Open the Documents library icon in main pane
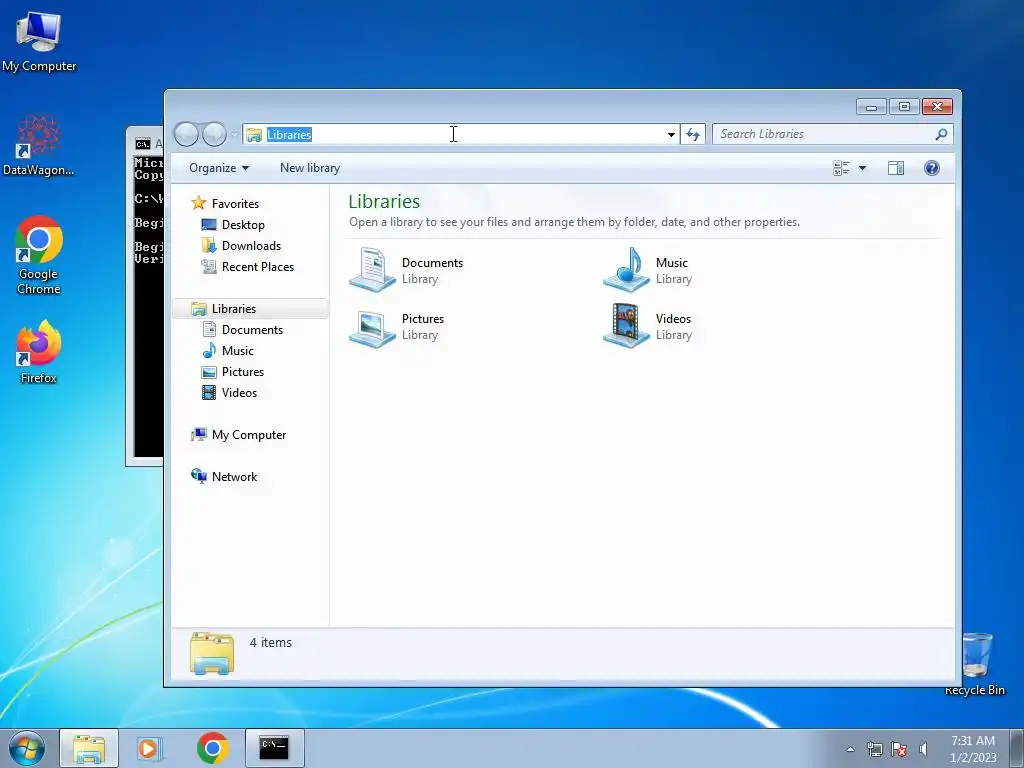Image resolution: width=1024 pixels, height=768 pixels. click(x=372, y=270)
